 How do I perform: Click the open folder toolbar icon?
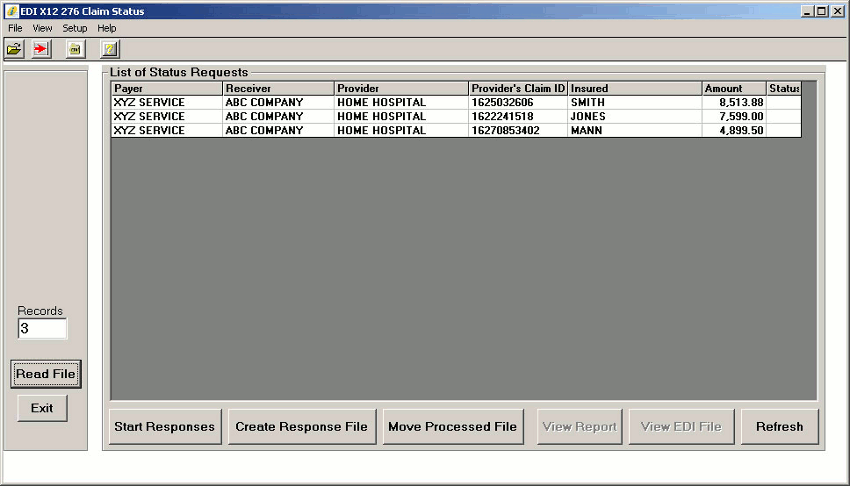[x=14, y=49]
